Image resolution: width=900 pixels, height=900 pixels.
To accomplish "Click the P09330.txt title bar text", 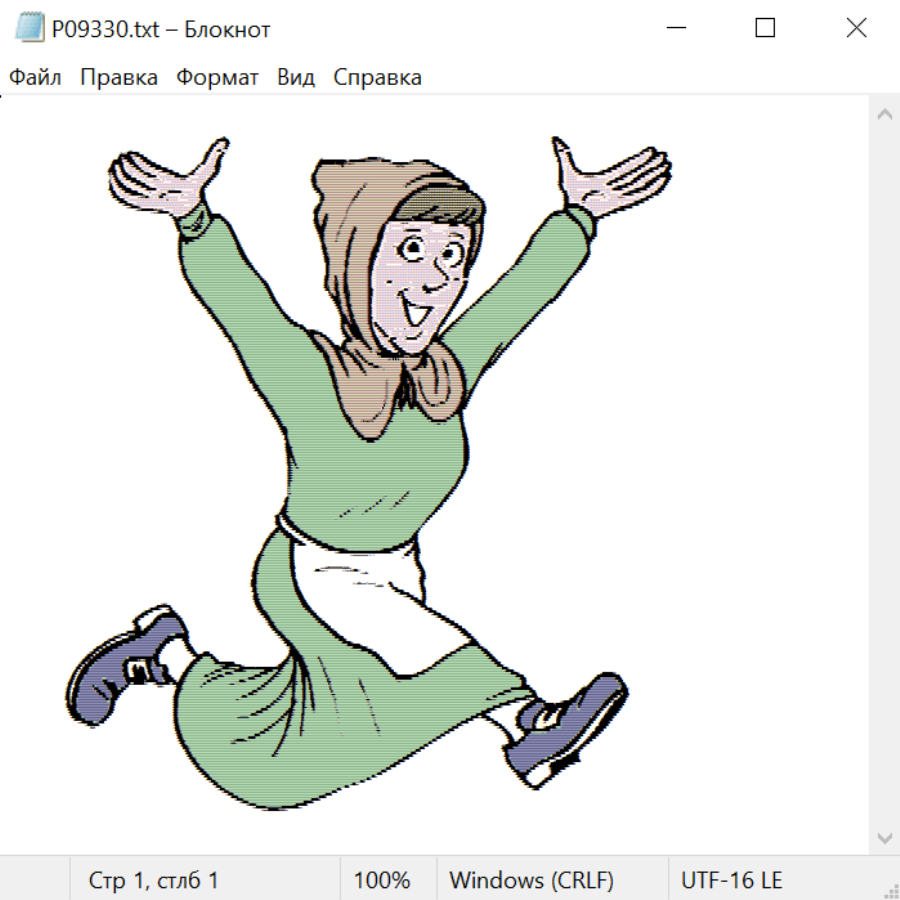I will (x=160, y=29).
